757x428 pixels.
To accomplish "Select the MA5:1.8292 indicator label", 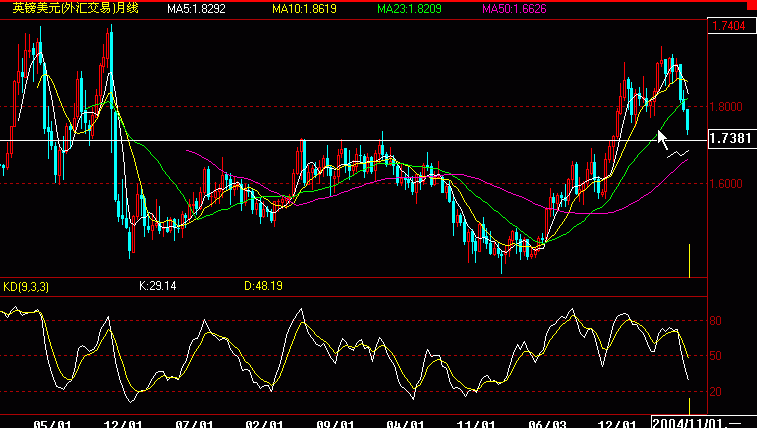I will click(x=196, y=9).
